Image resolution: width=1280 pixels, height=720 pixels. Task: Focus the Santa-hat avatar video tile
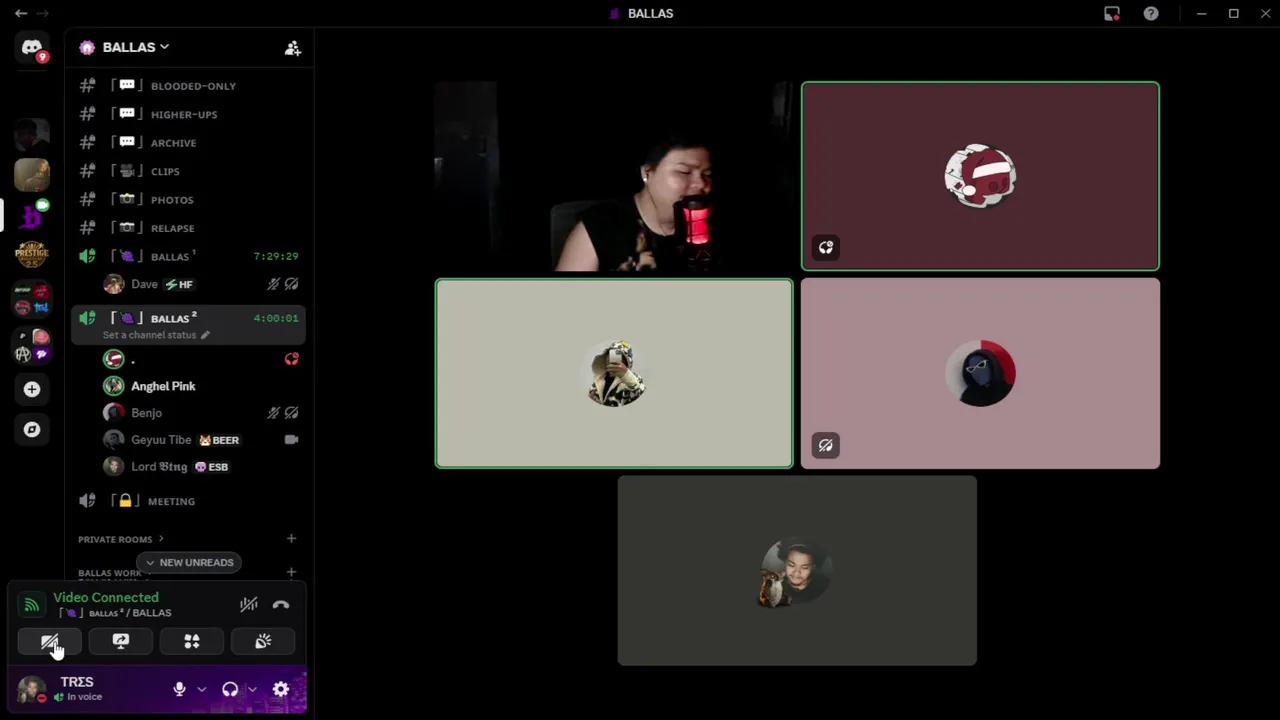point(980,176)
